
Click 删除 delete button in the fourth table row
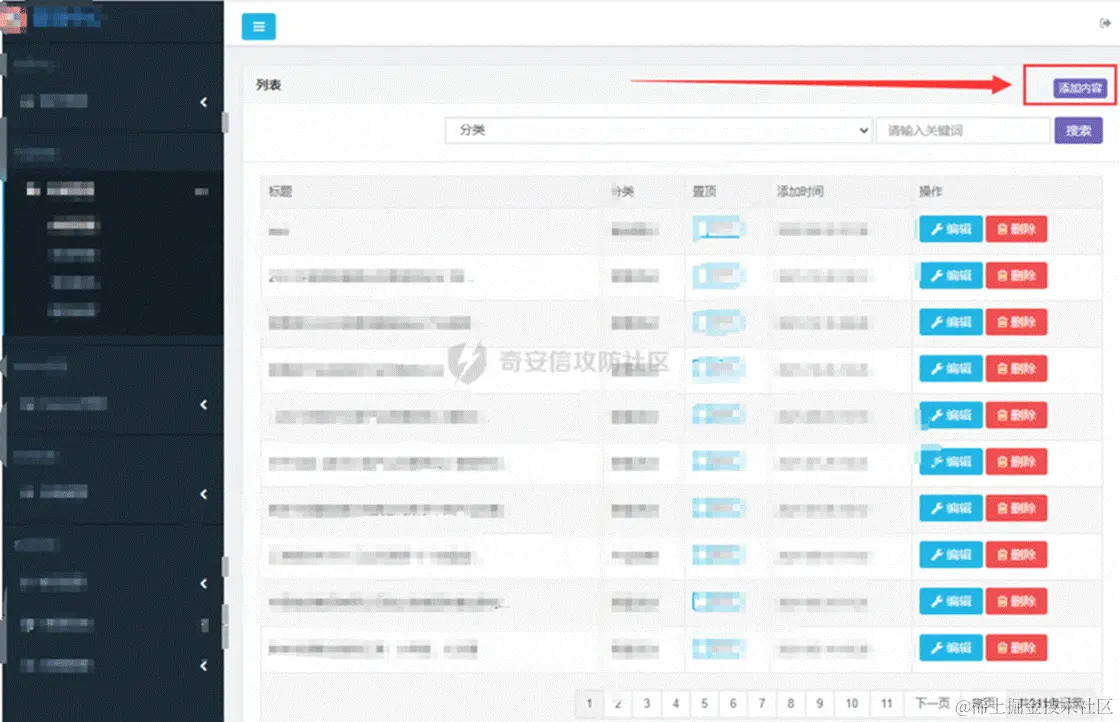coord(1016,368)
